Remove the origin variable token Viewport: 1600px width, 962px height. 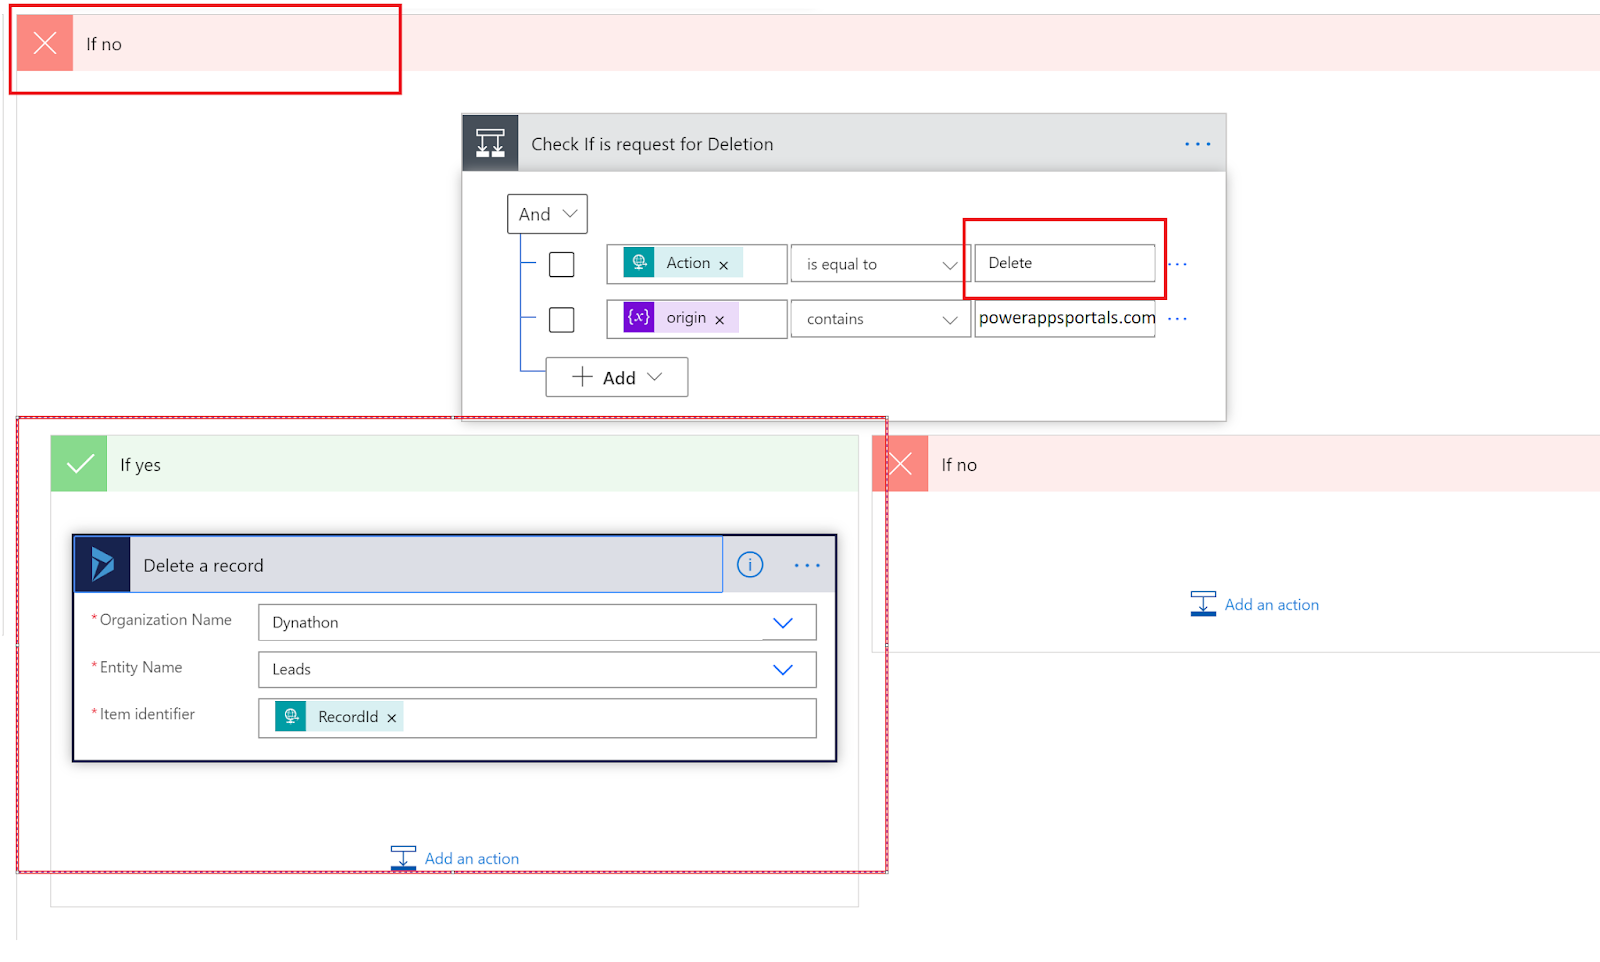pos(720,319)
